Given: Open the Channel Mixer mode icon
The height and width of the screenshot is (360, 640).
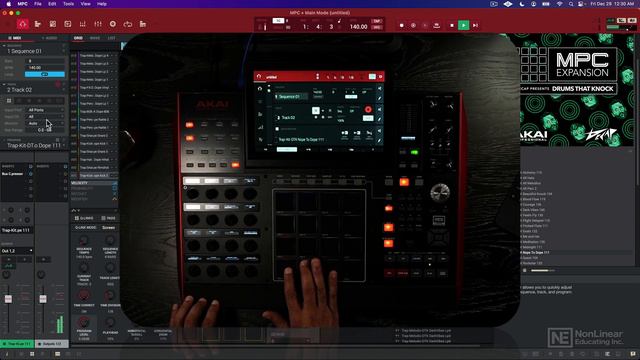Looking at the screenshot, I should click(98, 24).
